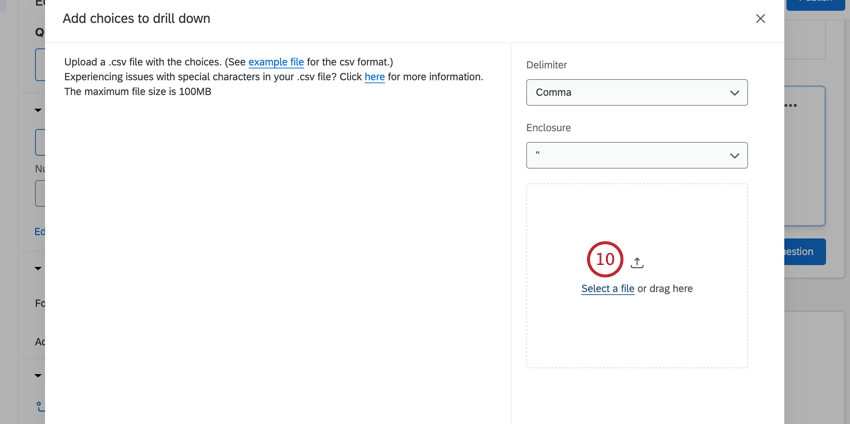The width and height of the screenshot is (850, 424).
Task: Click the chevron on the Enclosure dropdown
Action: (734, 156)
